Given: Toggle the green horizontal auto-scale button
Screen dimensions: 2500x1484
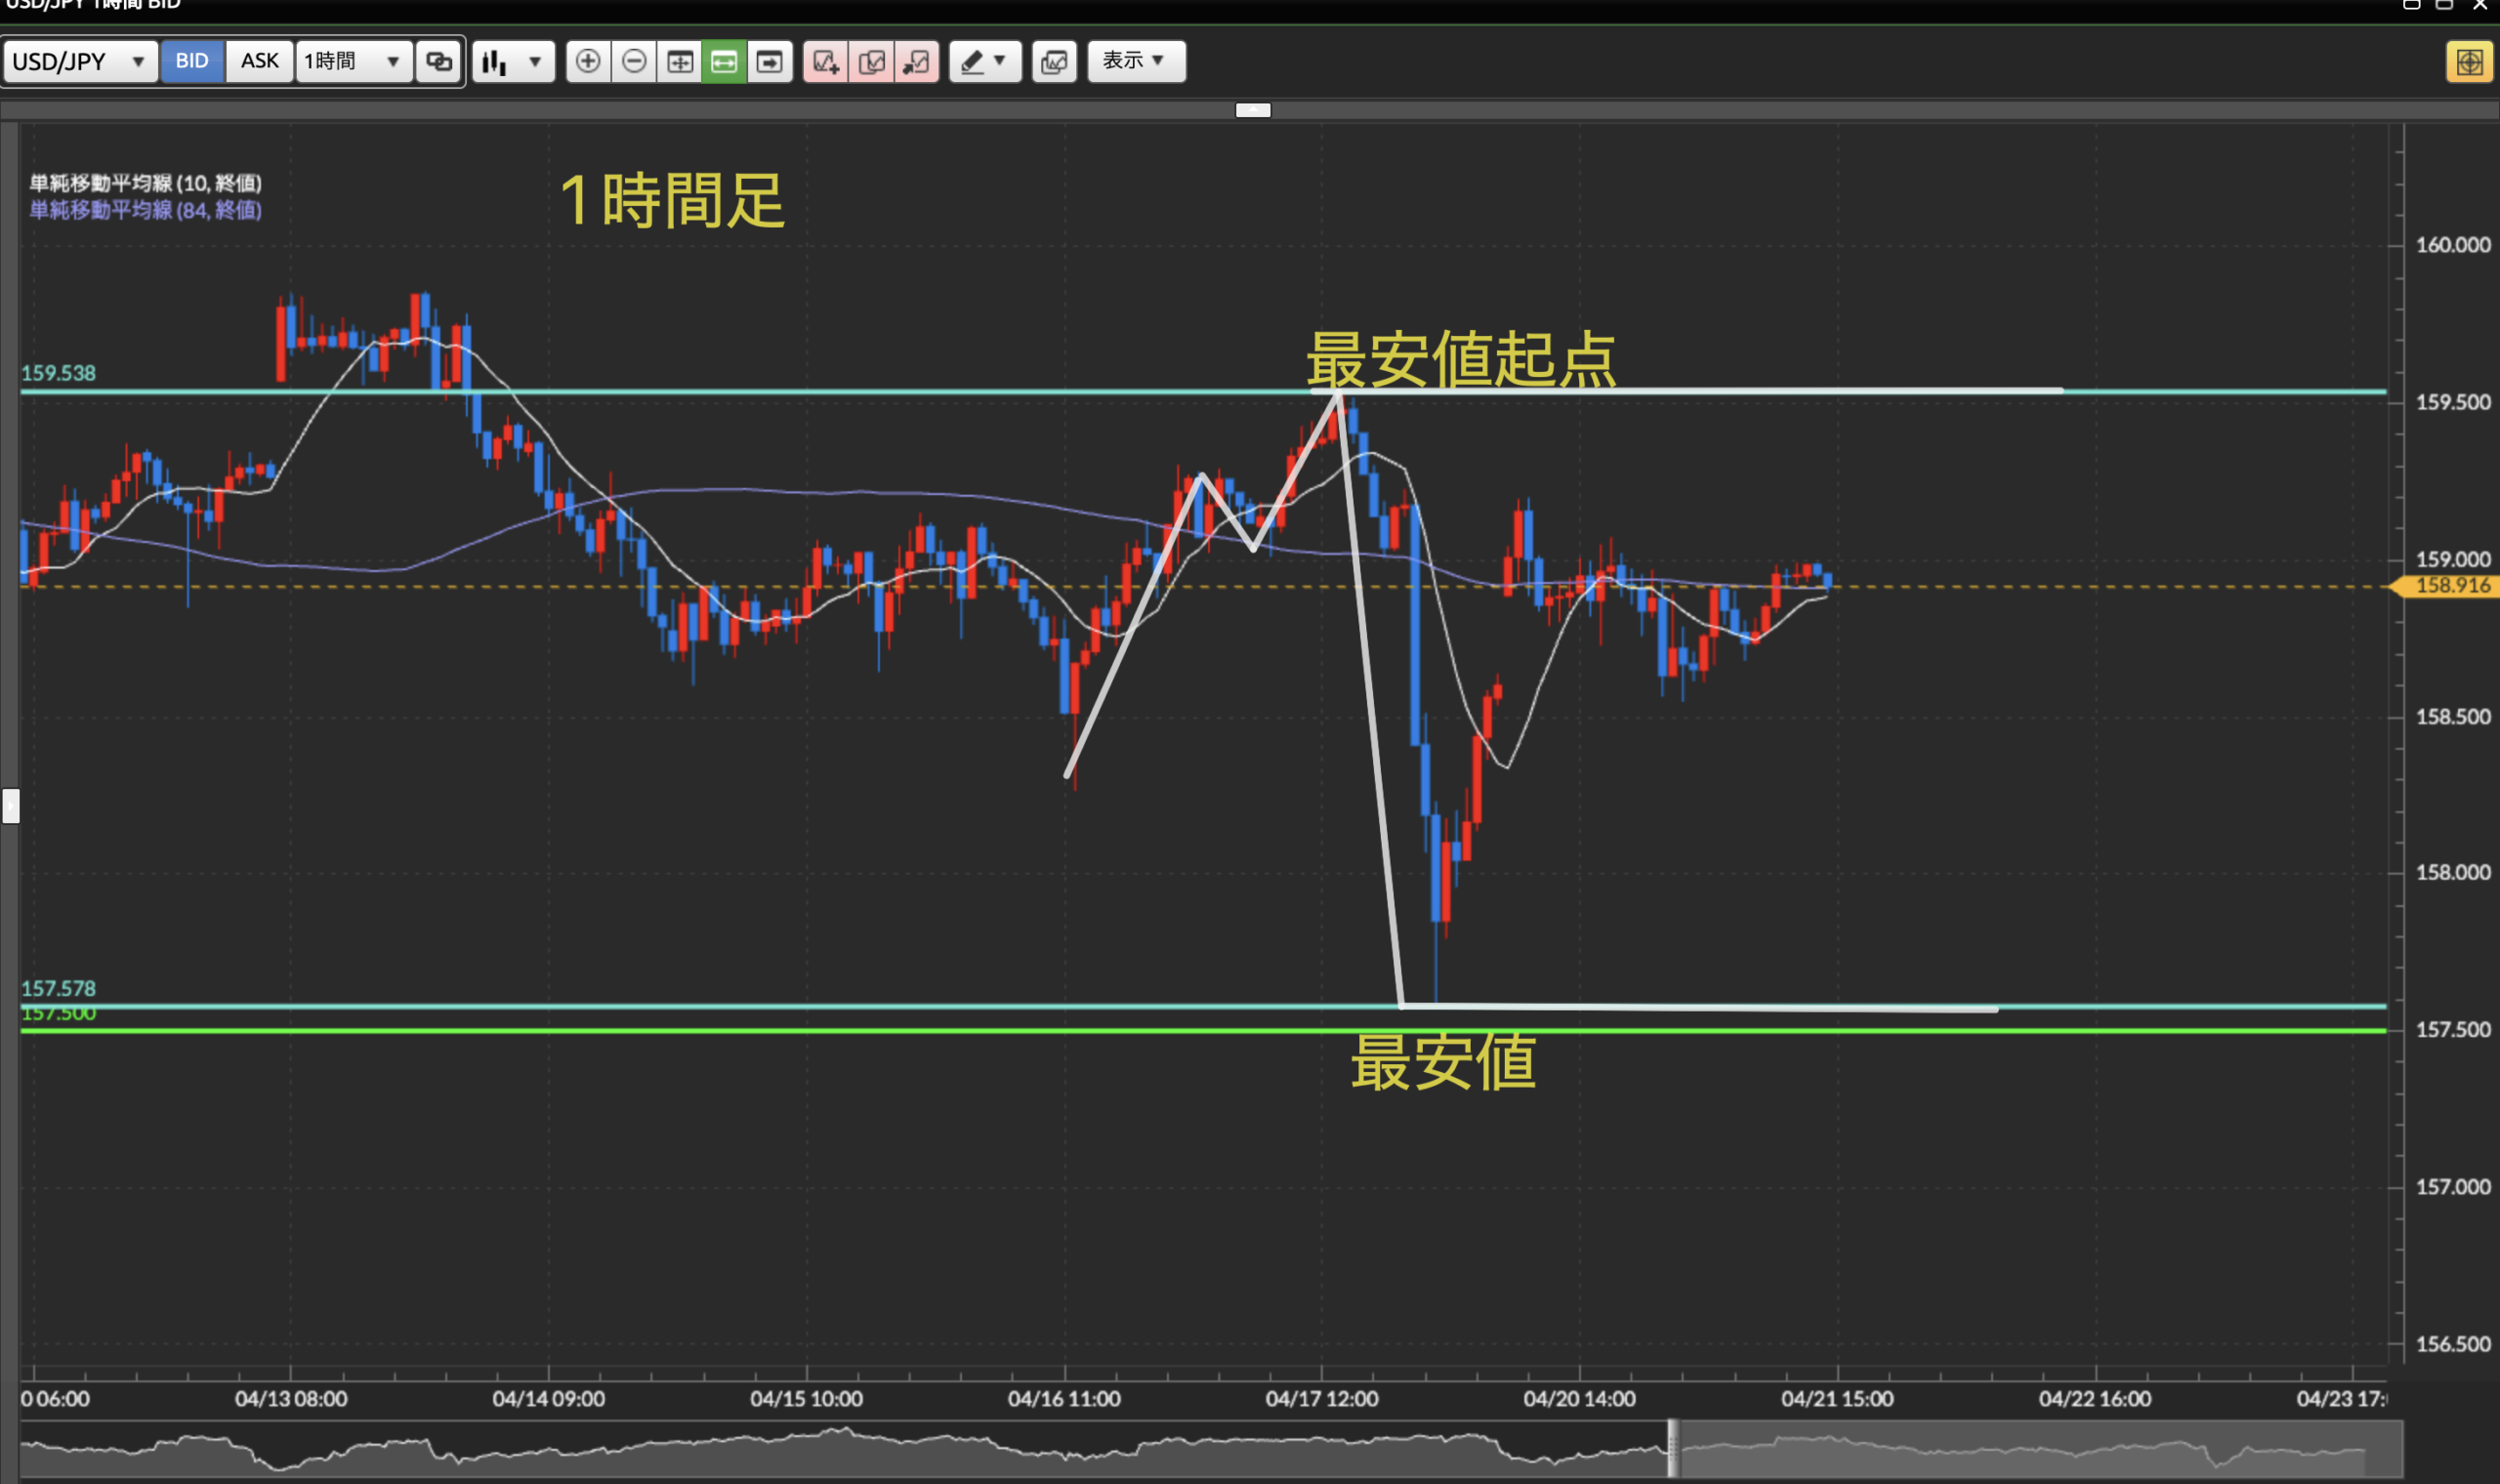Looking at the screenshot, I should tap(724, 62).
